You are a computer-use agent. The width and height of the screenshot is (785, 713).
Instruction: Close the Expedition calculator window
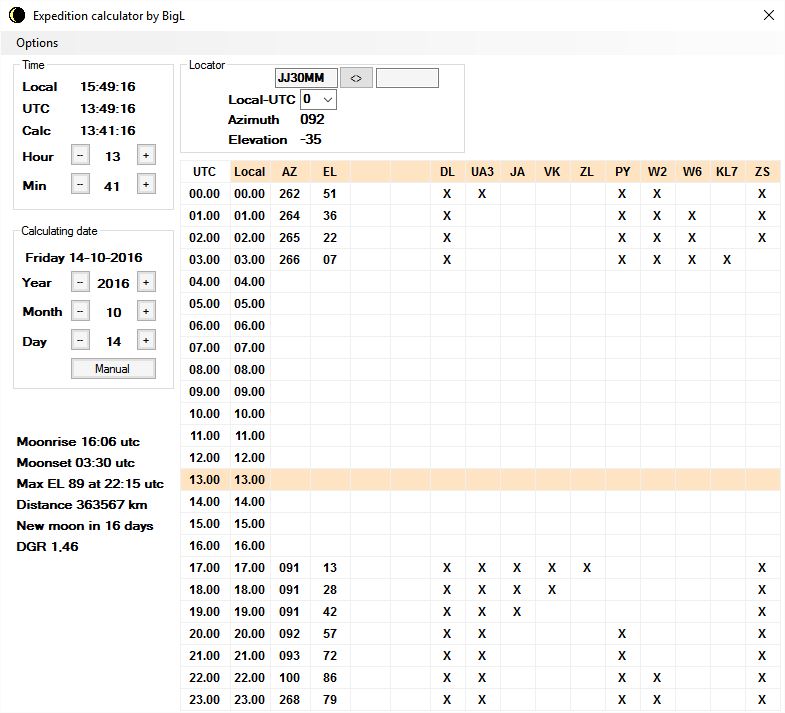click(768, 15)
